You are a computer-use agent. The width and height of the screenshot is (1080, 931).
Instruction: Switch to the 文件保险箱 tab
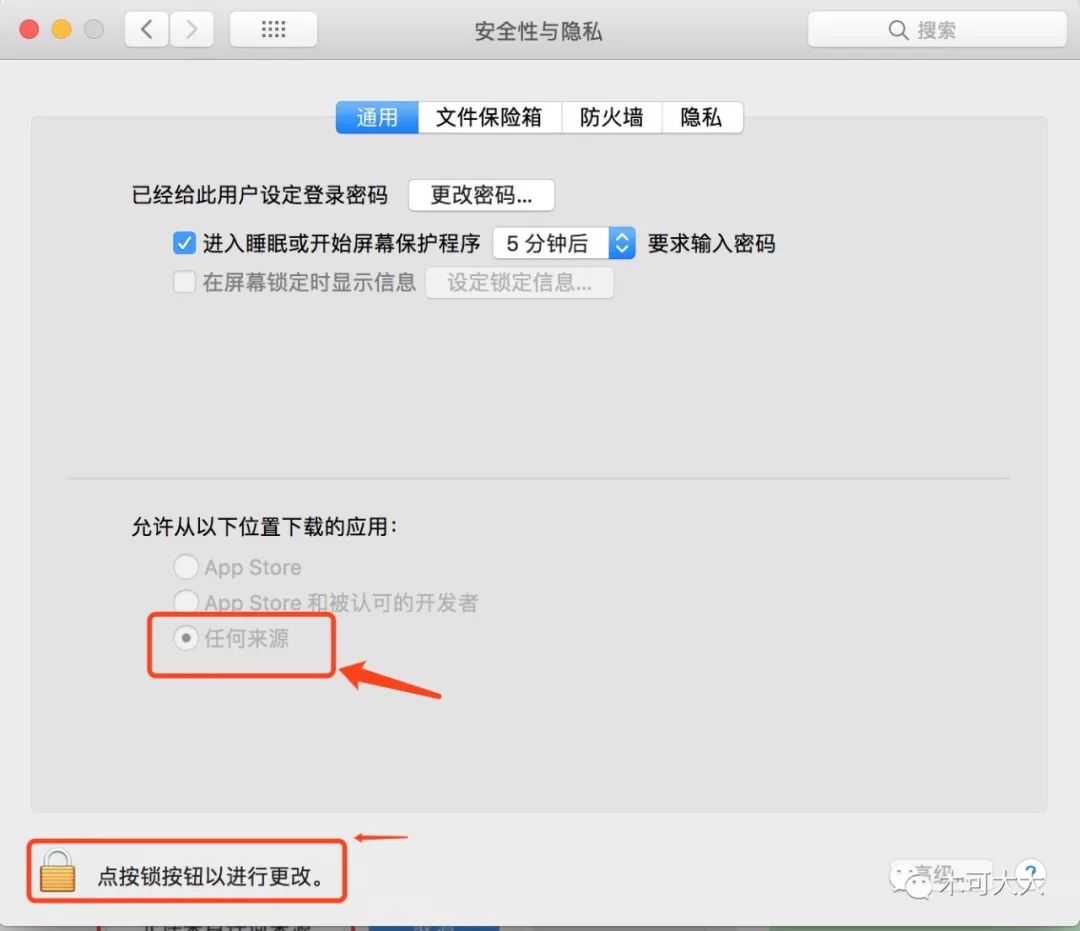pos(489,117)
